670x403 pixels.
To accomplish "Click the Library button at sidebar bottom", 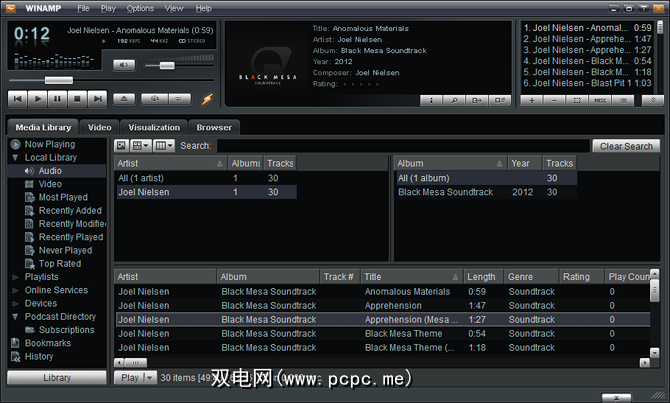I will 57,378.
